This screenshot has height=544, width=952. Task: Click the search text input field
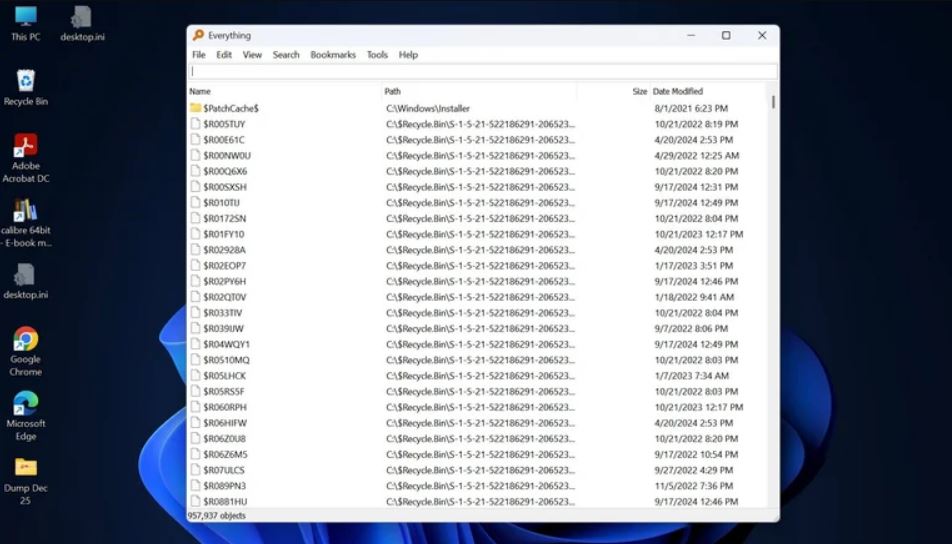[x=482, y=72]
